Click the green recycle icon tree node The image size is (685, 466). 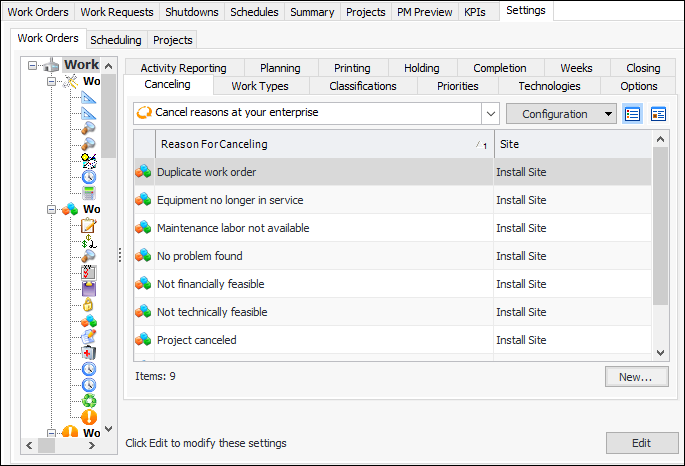[89, 400]
